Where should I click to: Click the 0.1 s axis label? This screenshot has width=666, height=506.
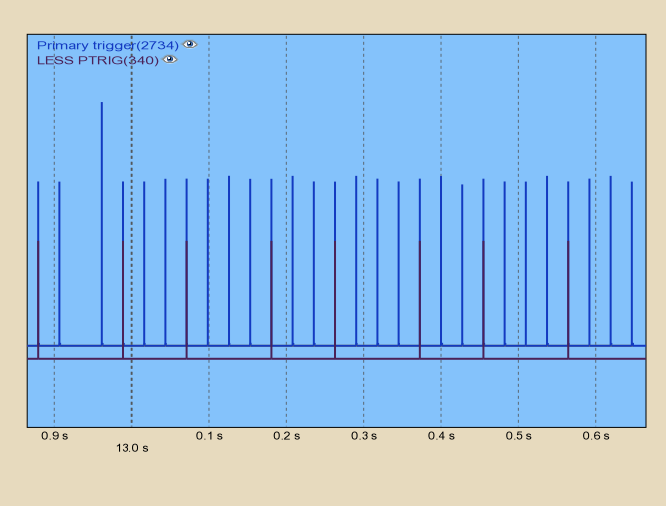tap(209, 436)
